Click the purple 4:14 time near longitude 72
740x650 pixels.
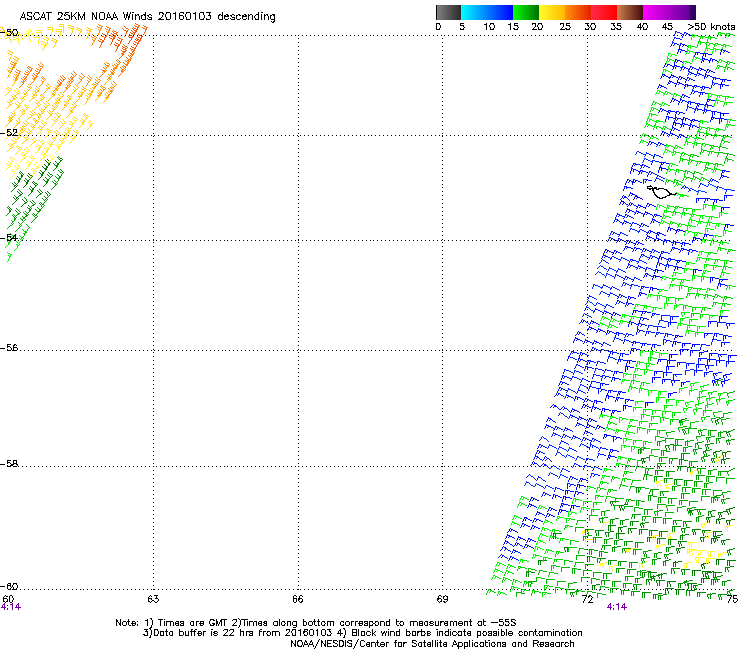[x=616, y=607]
